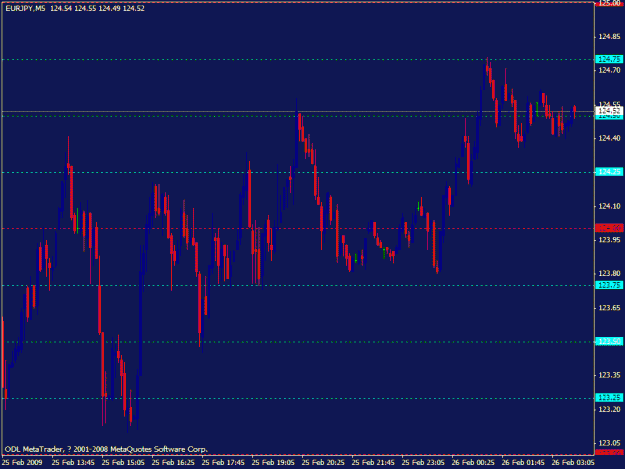Click the 124.70 price axis label
Screen dimensions: 625x469
[x=609, y=71]
